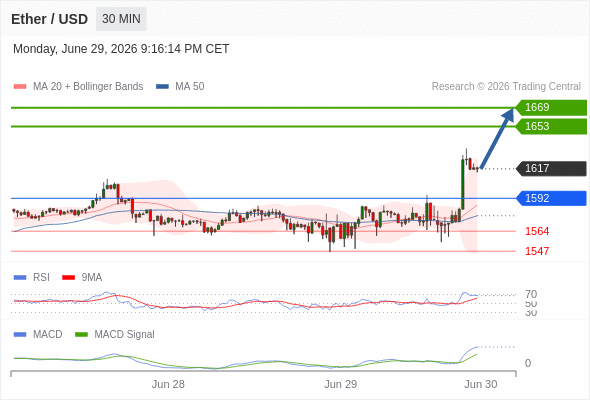Image resolution: width=590 pixels, height=400 pixels.
Task: Toggle the MA 50 legend label
Action: pos(190,87)
